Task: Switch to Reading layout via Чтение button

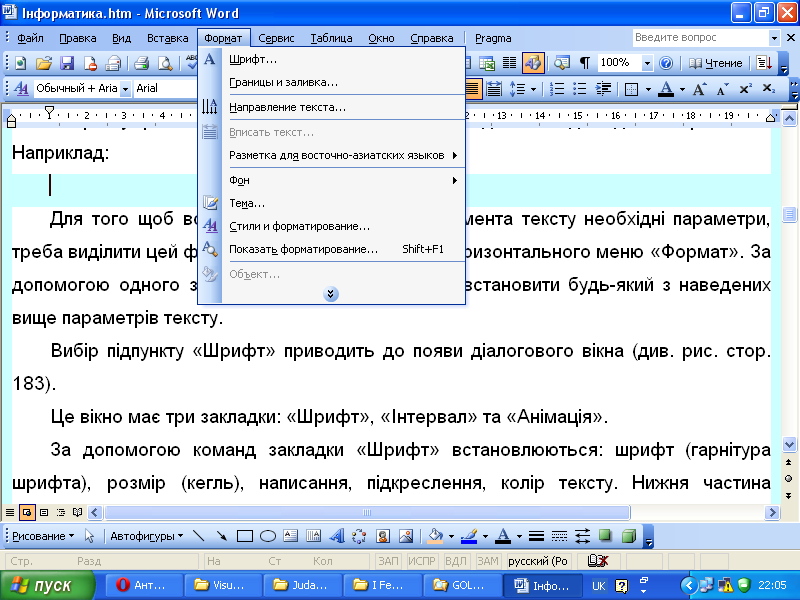Action: pyautogui.click(x=715, y=63)
